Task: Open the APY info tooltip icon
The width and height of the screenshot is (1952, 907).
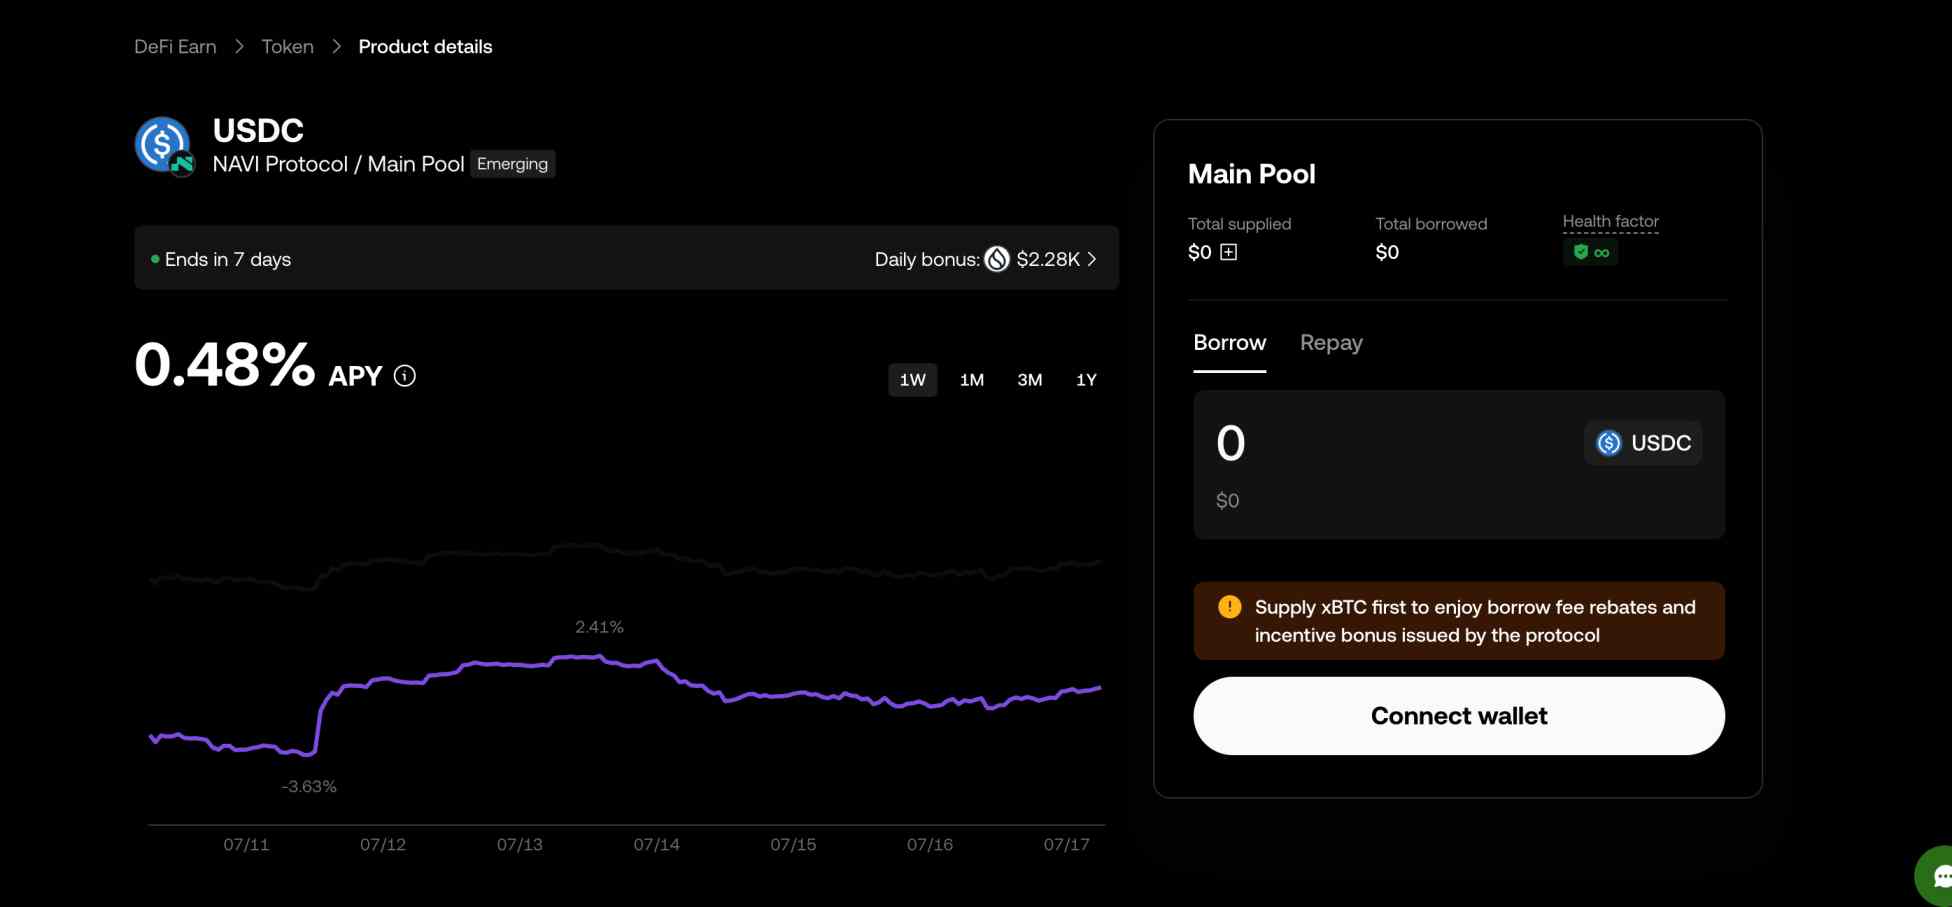Action: coord(404,376)
